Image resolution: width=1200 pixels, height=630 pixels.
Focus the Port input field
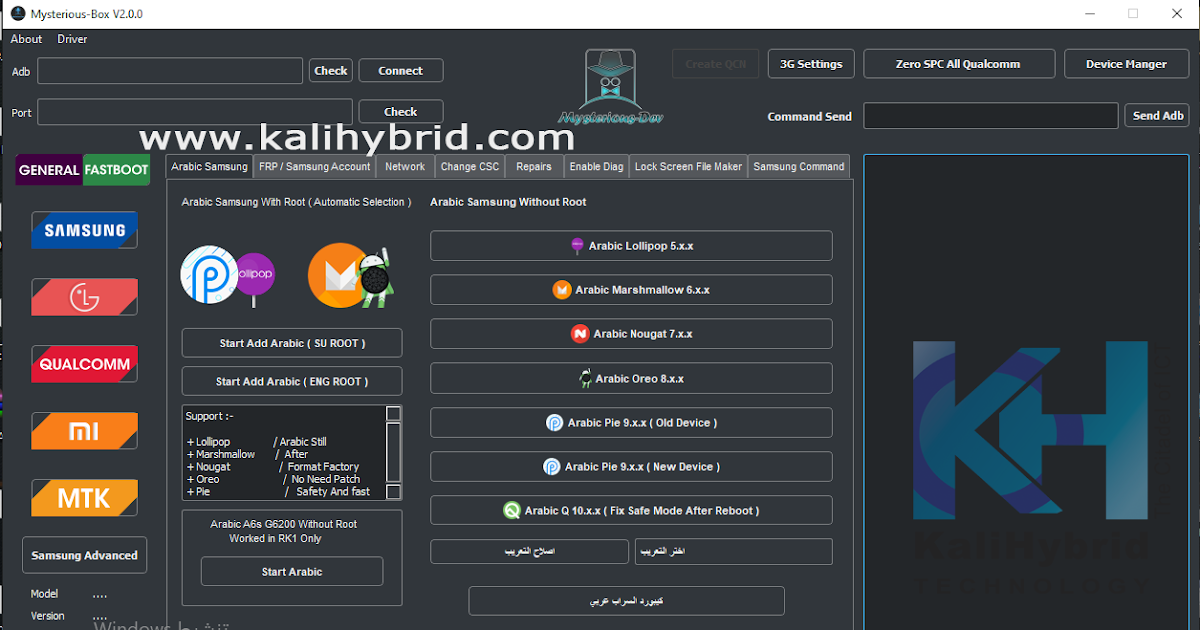coord(195,112)
